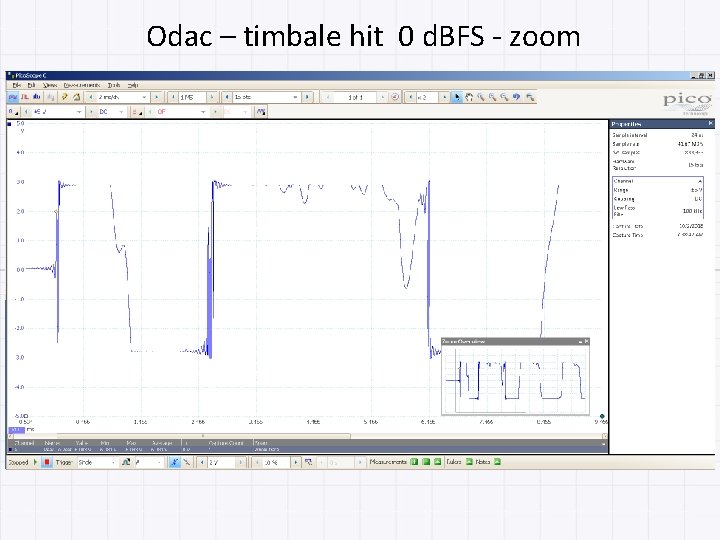Minimize the Zoom Overview window
Viewport: 720px width, 540px height.
click(580, 342)
